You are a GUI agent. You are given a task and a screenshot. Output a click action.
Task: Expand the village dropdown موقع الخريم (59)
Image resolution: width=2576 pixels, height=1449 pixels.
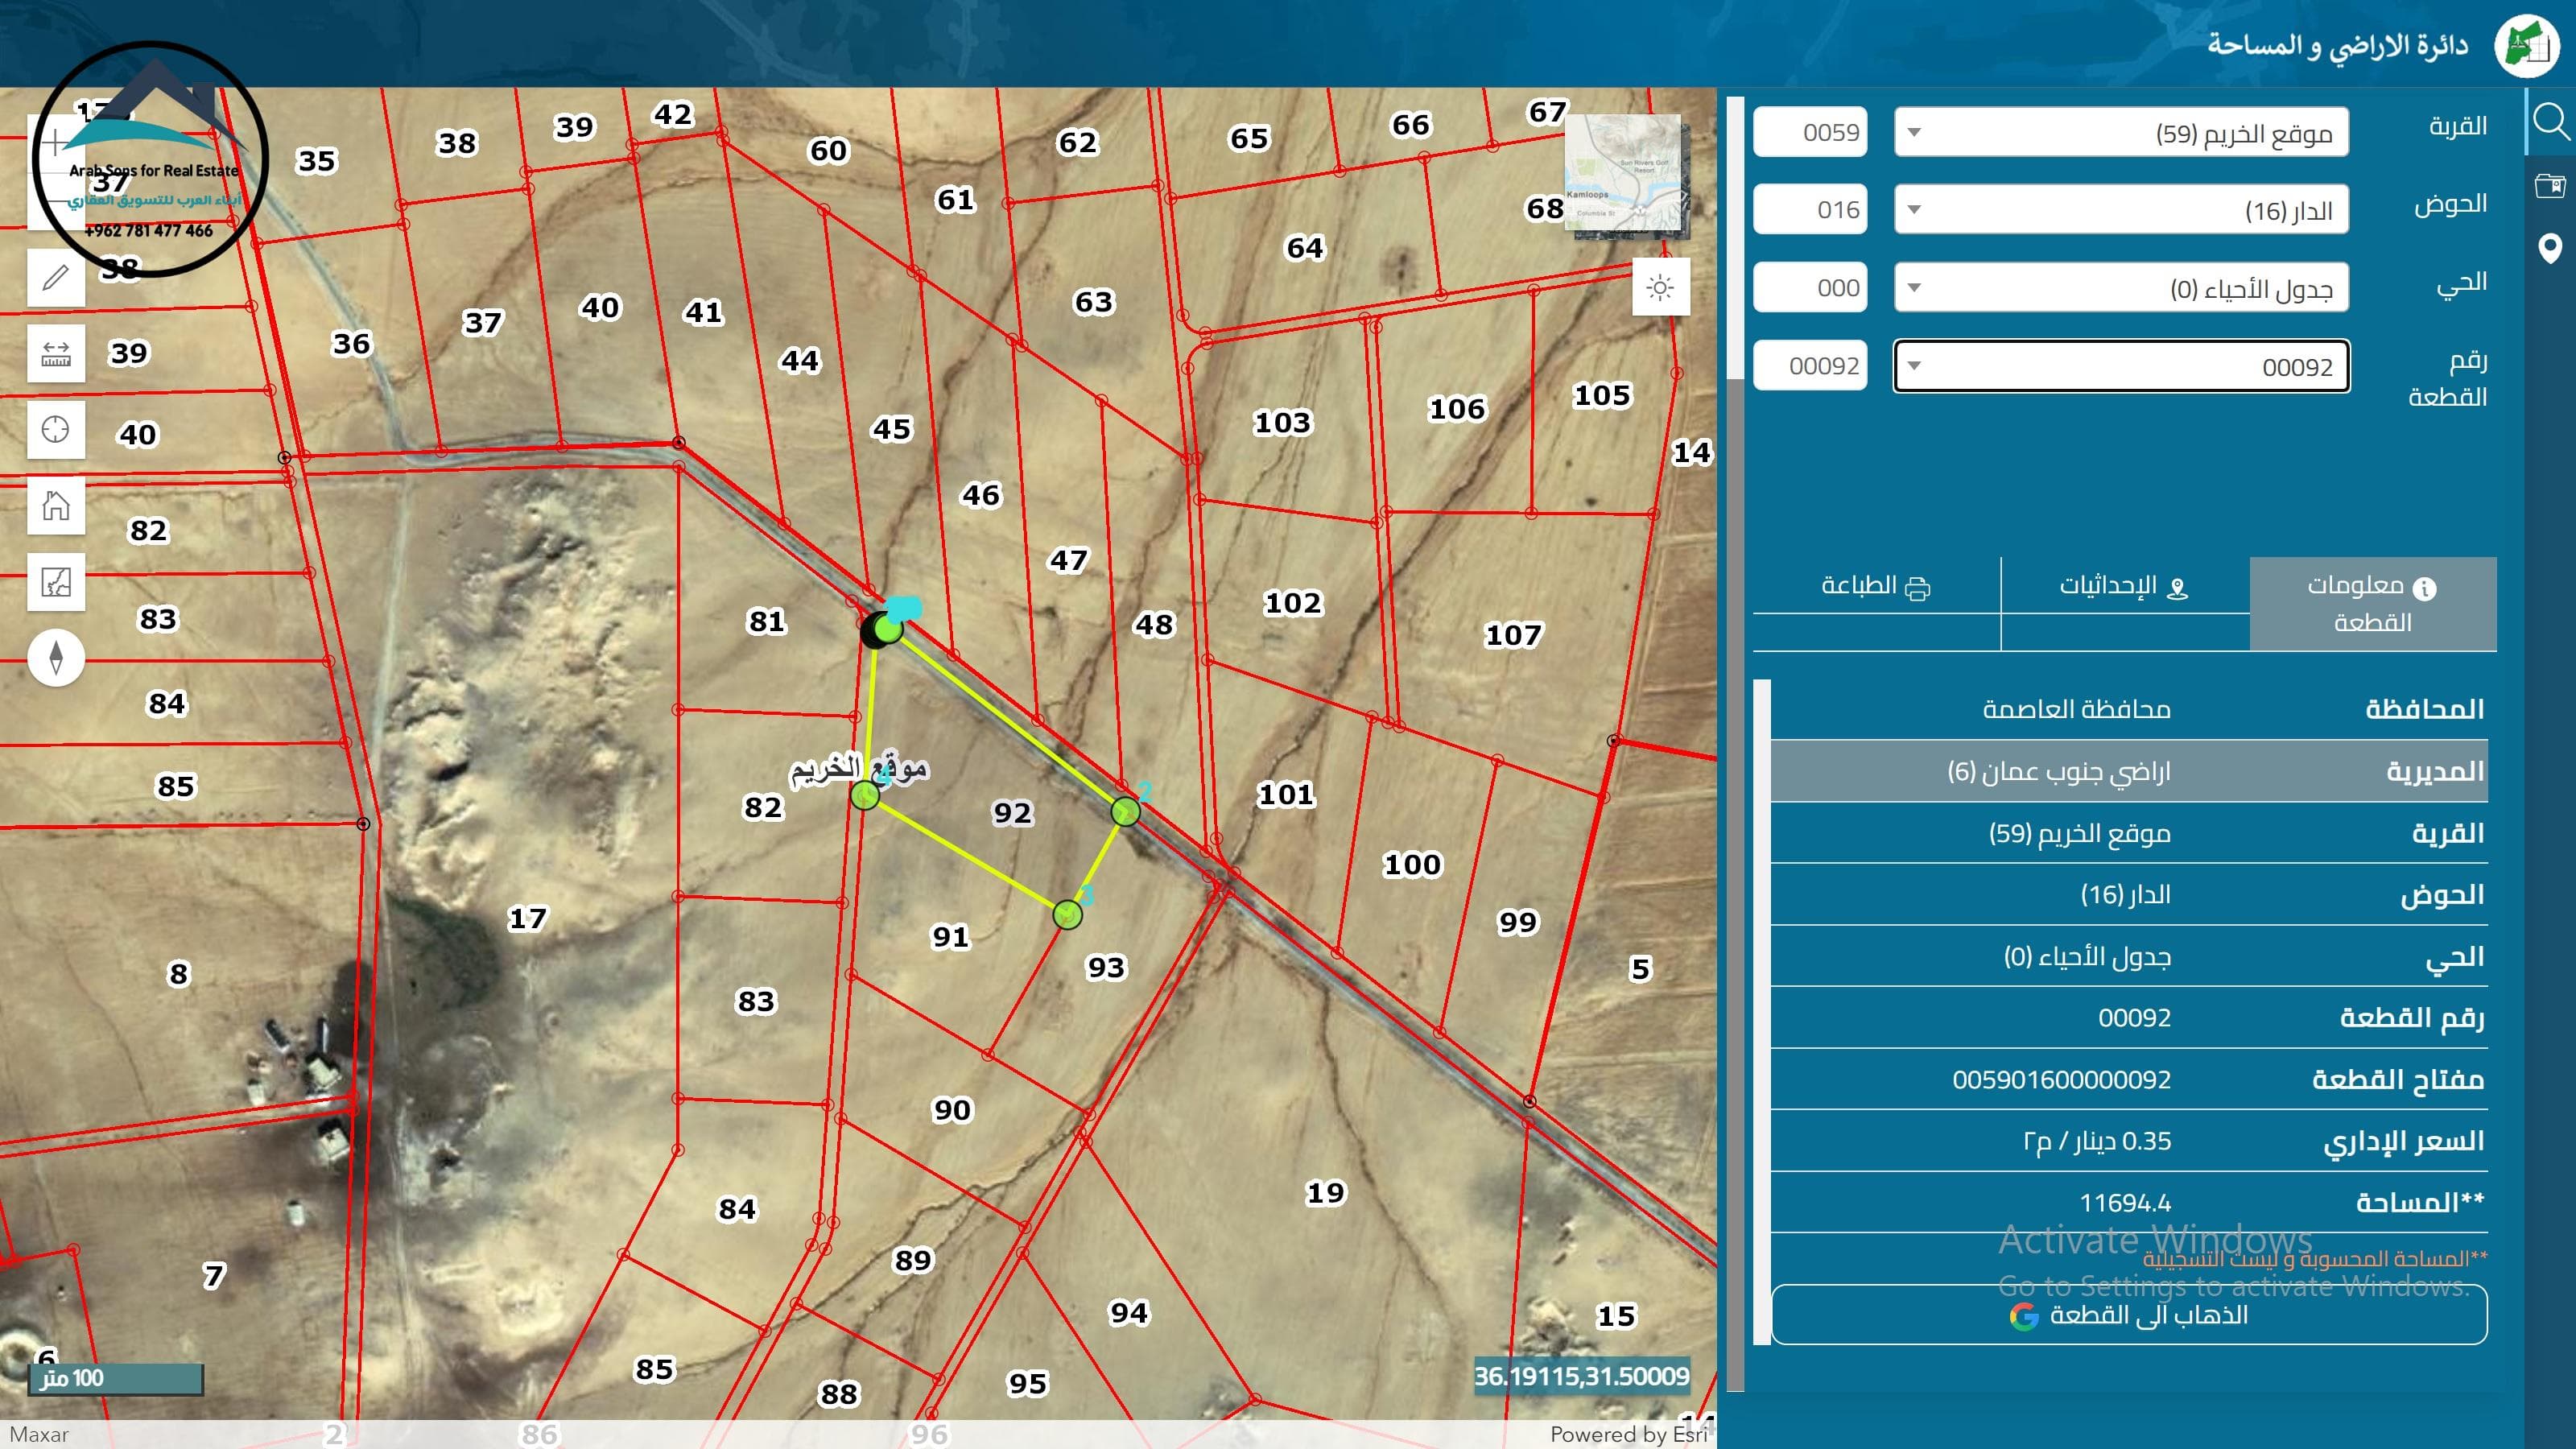click(x=2120, y=132)
